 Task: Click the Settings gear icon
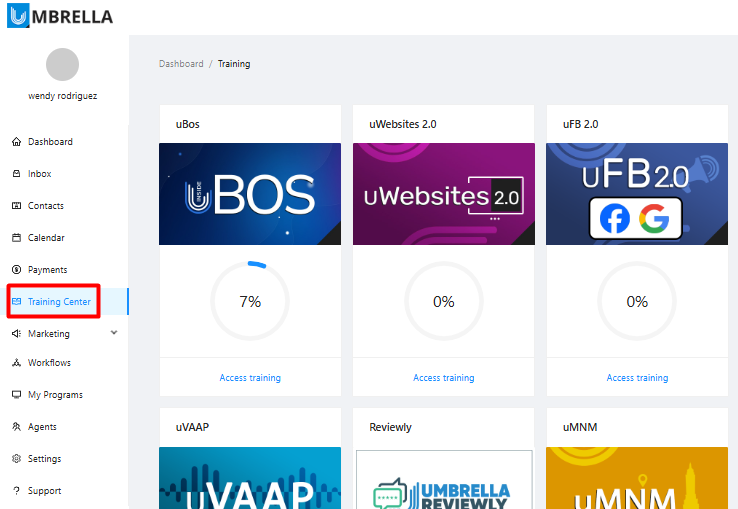pos(16,459)
